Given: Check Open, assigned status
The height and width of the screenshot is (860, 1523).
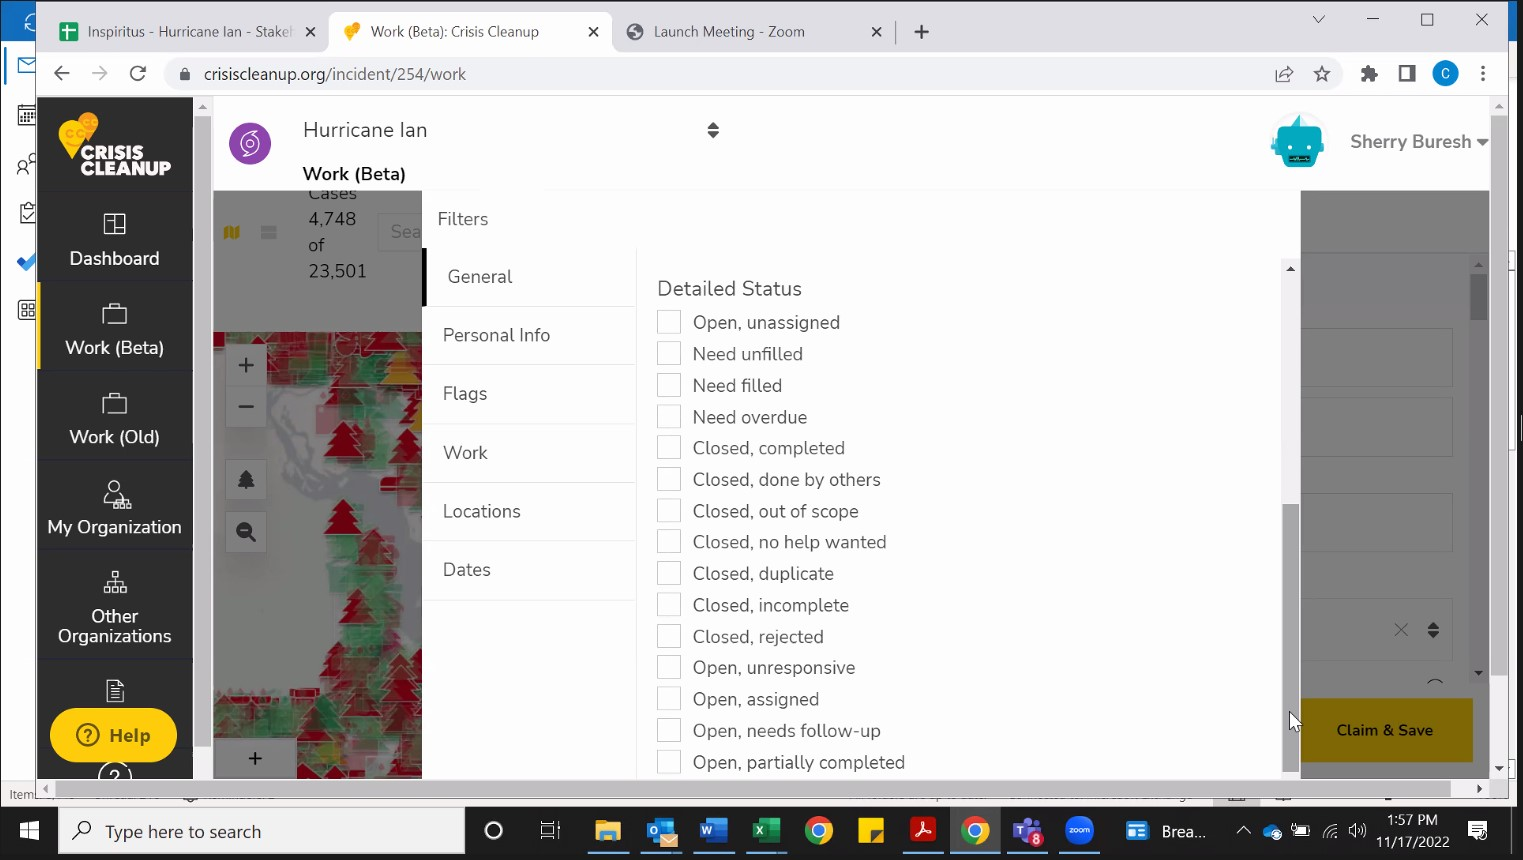Looking at the screenshot, I should click(669, 698).
